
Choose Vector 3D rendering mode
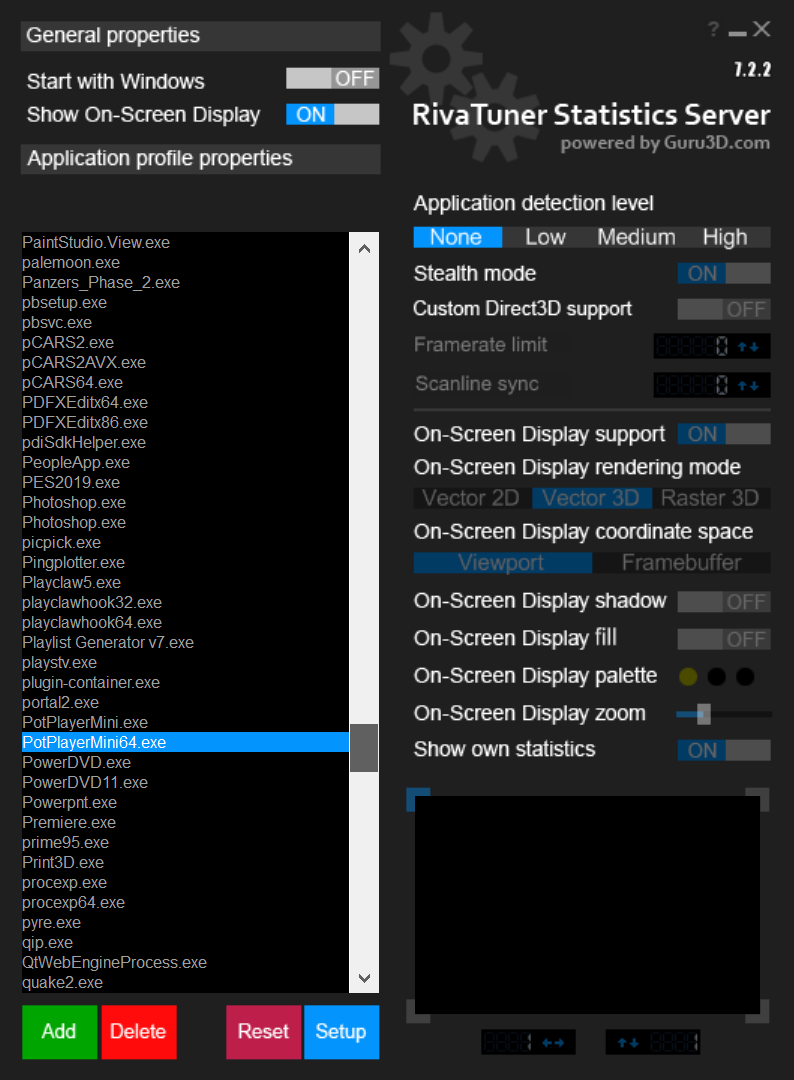pos(592,498)
